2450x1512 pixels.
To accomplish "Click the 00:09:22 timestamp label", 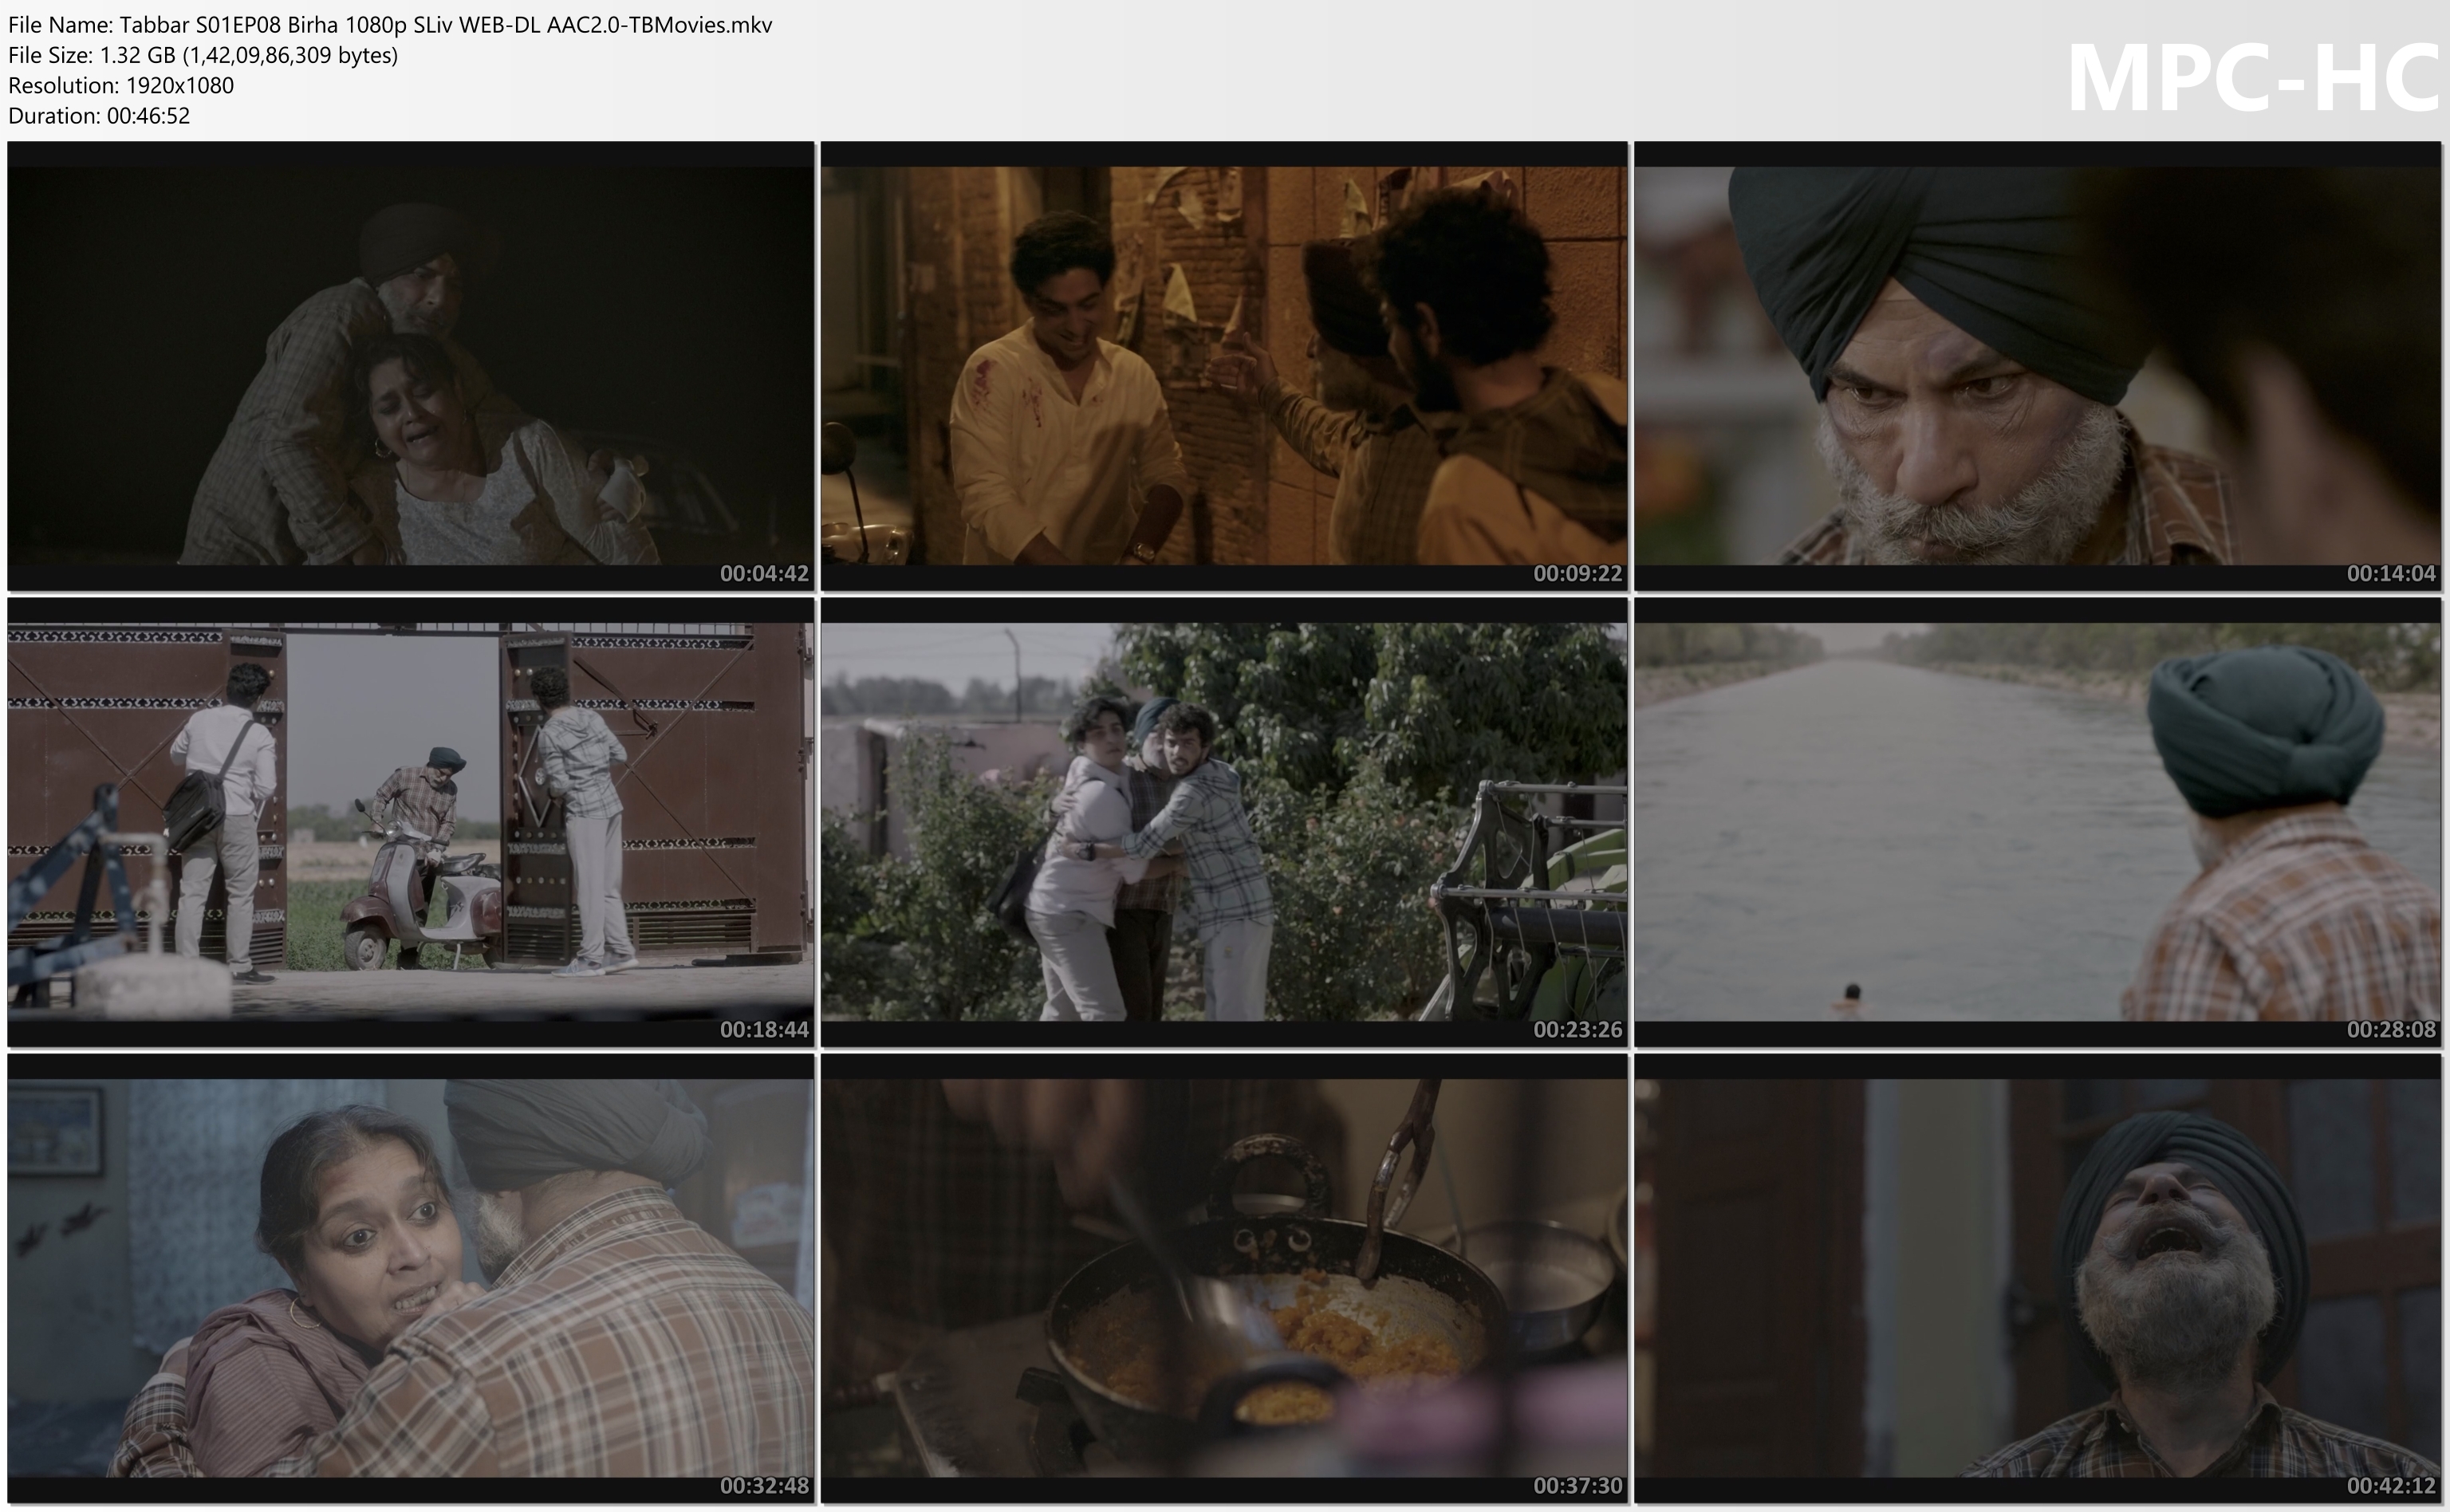I will 1577,573.
